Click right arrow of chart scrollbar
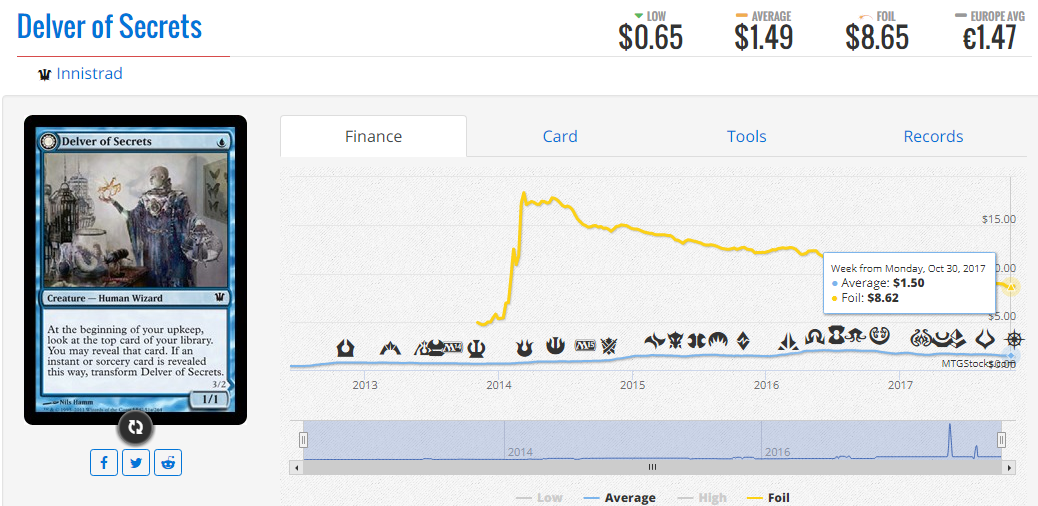Viewport: 1038px width, 506px height. click(1009, 468)
